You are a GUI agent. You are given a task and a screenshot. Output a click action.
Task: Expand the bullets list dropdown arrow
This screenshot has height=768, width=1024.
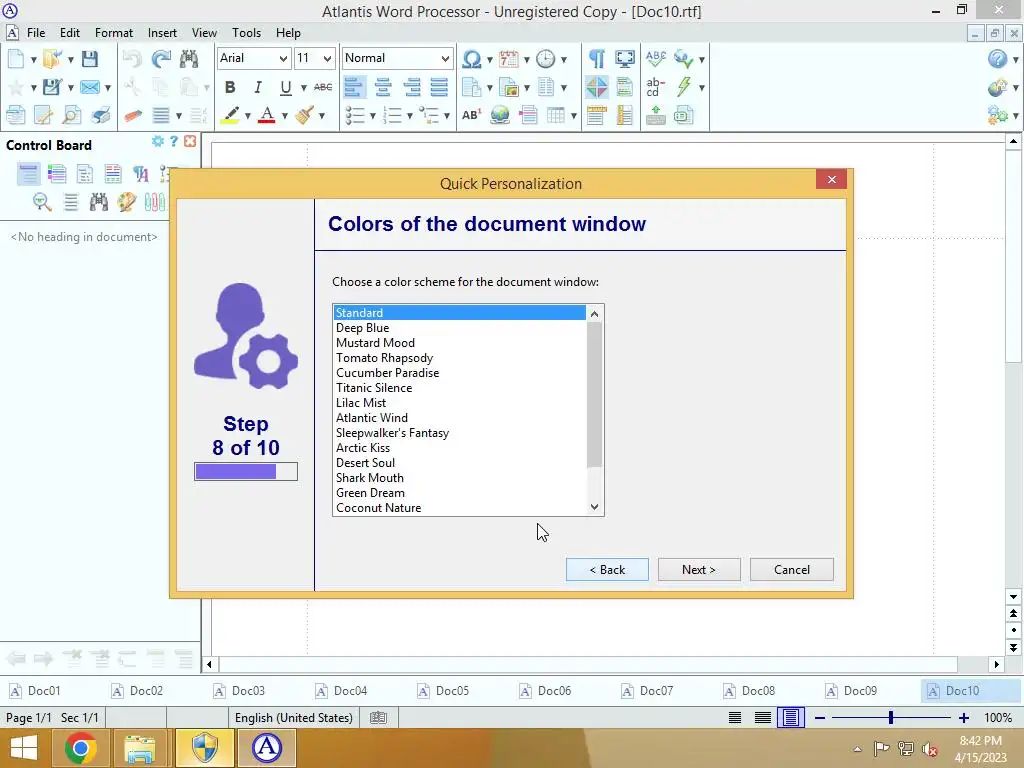[373, 116]
